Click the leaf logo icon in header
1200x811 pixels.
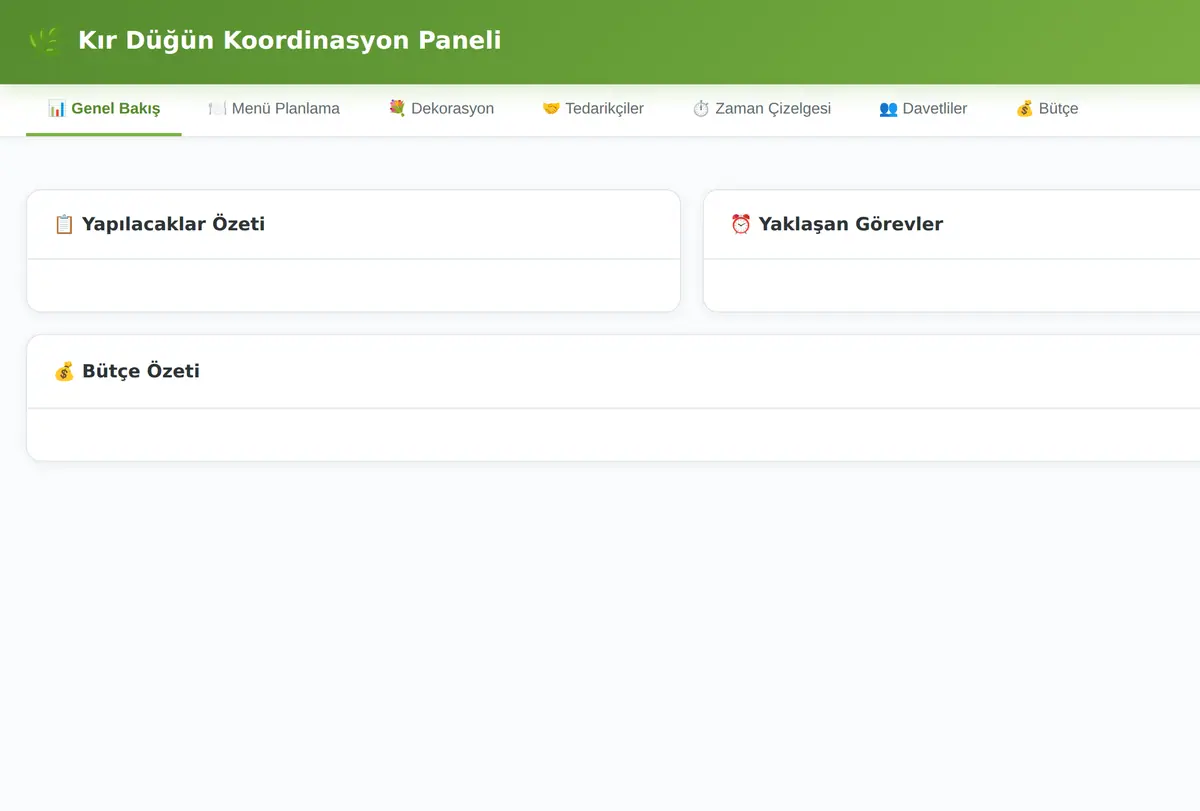point(45,41)
